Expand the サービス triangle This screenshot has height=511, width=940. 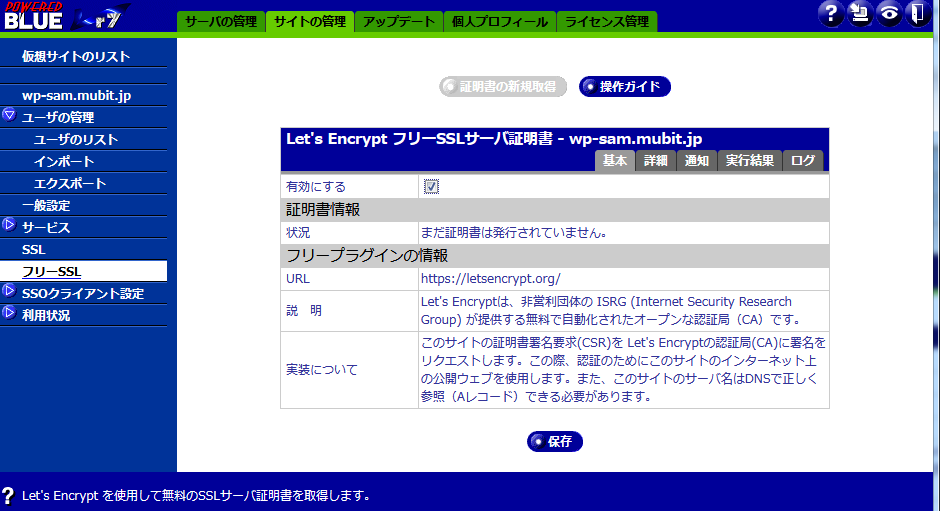coord(9,225)
